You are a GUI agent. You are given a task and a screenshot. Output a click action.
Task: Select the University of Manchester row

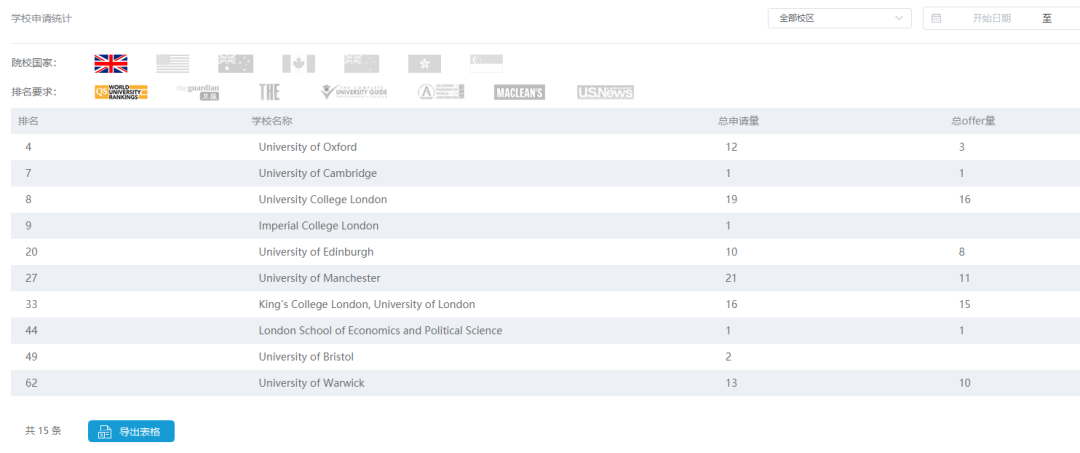(546, 278)
